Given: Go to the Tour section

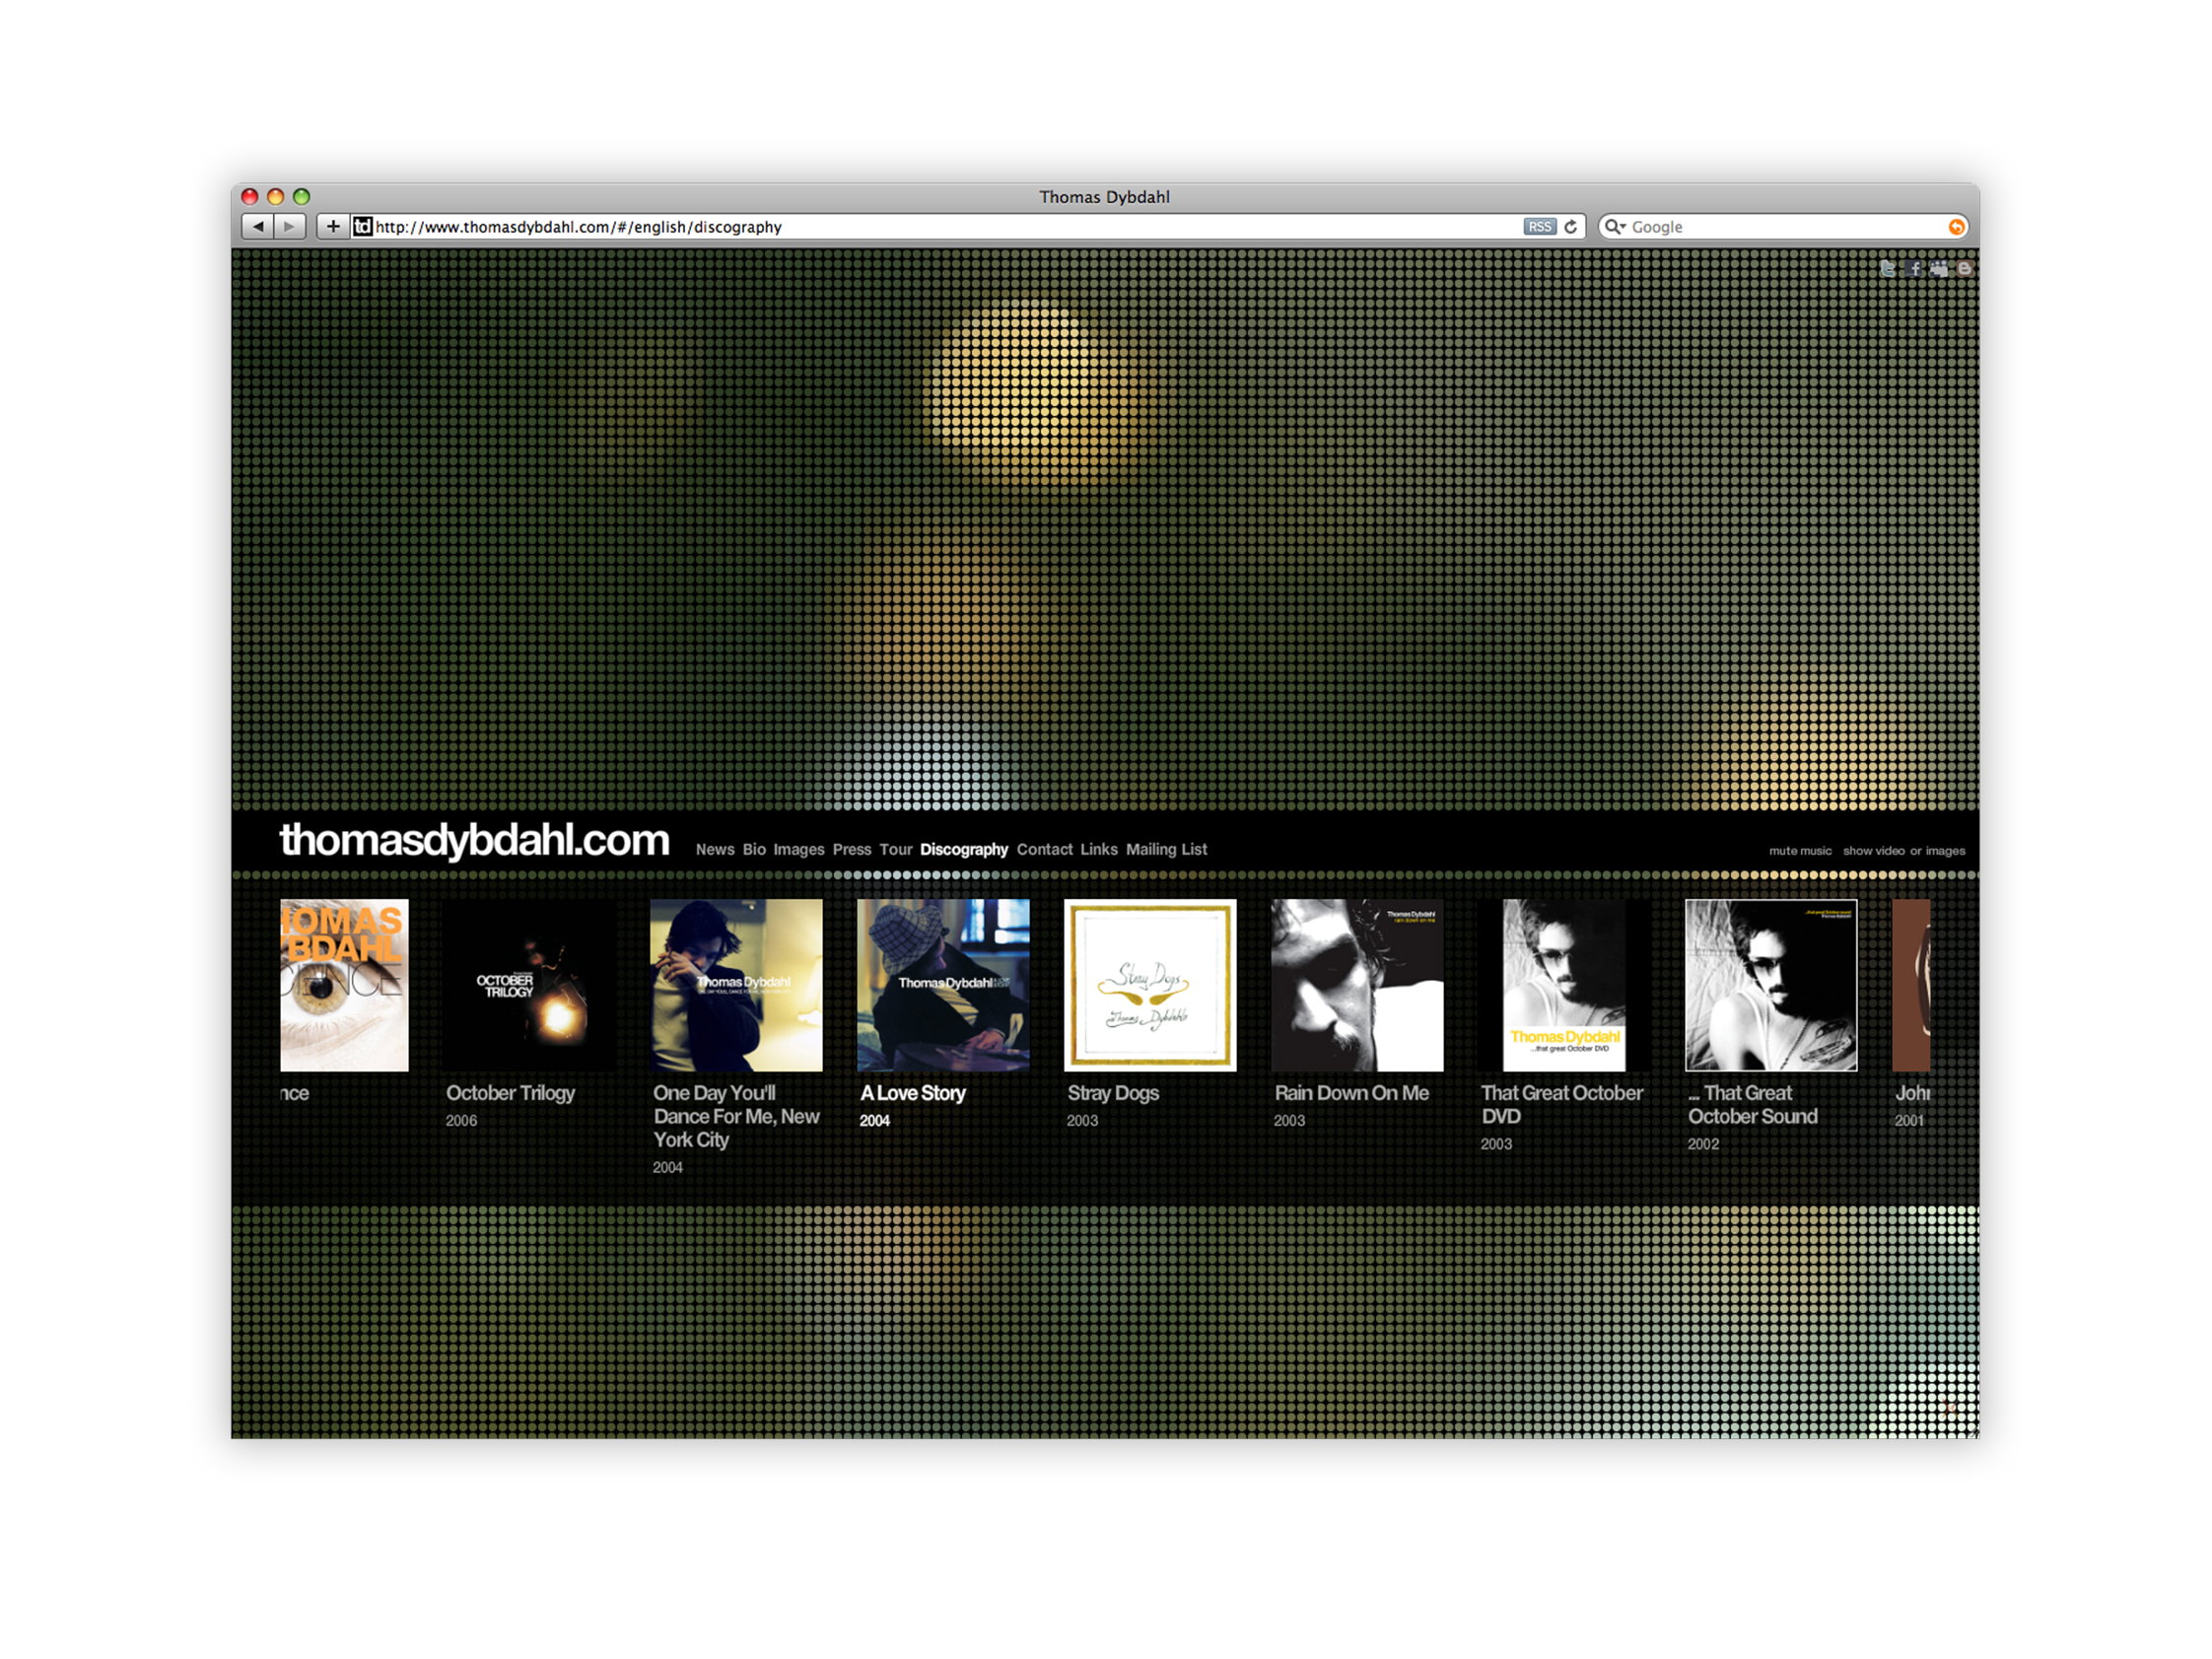Looking at the screenshot, I should point(896,849).
